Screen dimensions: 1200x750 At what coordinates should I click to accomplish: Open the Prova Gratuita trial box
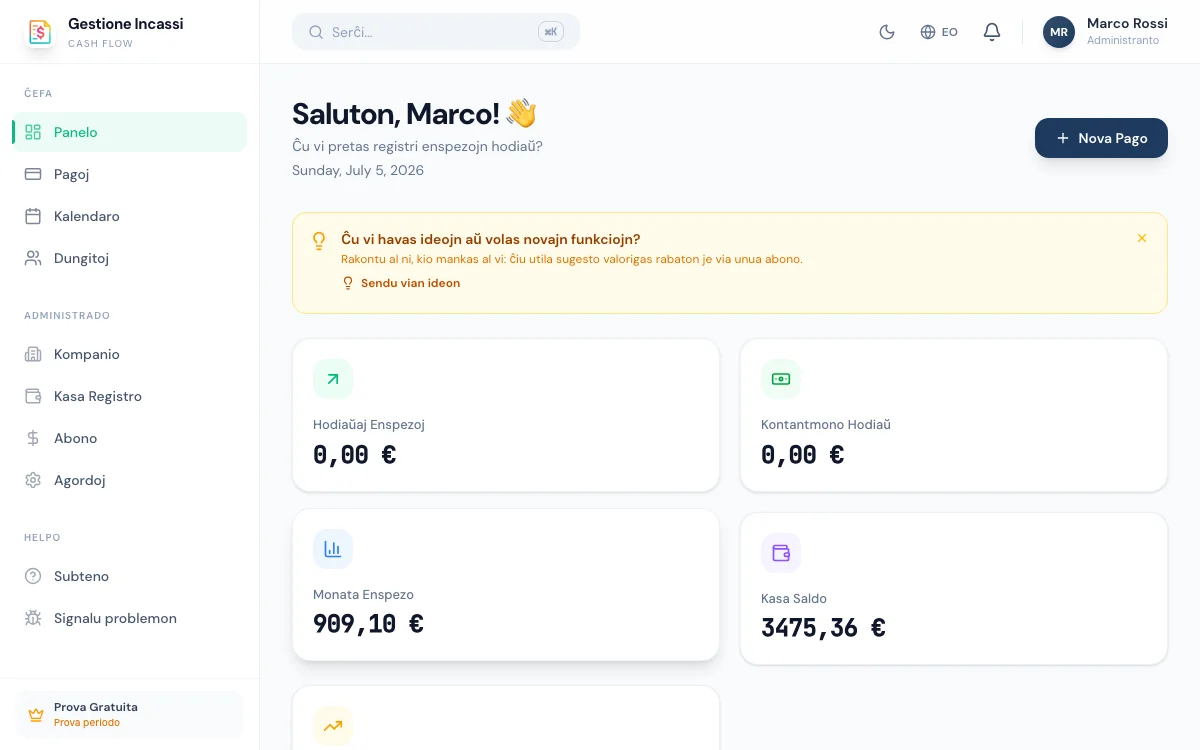(x=129, y=714)
